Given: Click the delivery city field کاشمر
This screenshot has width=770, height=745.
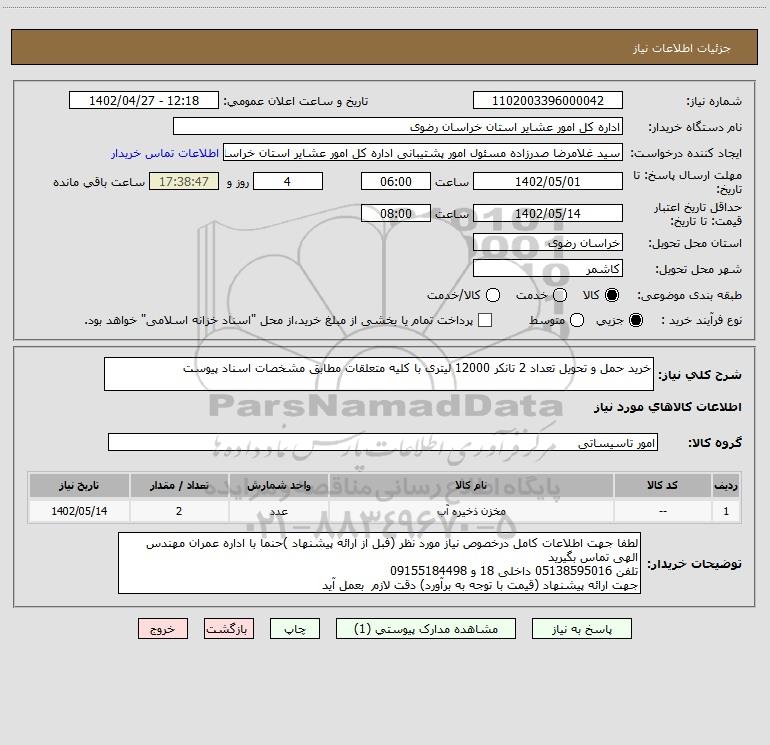Looking at the screenshot, I should point(548,269).
